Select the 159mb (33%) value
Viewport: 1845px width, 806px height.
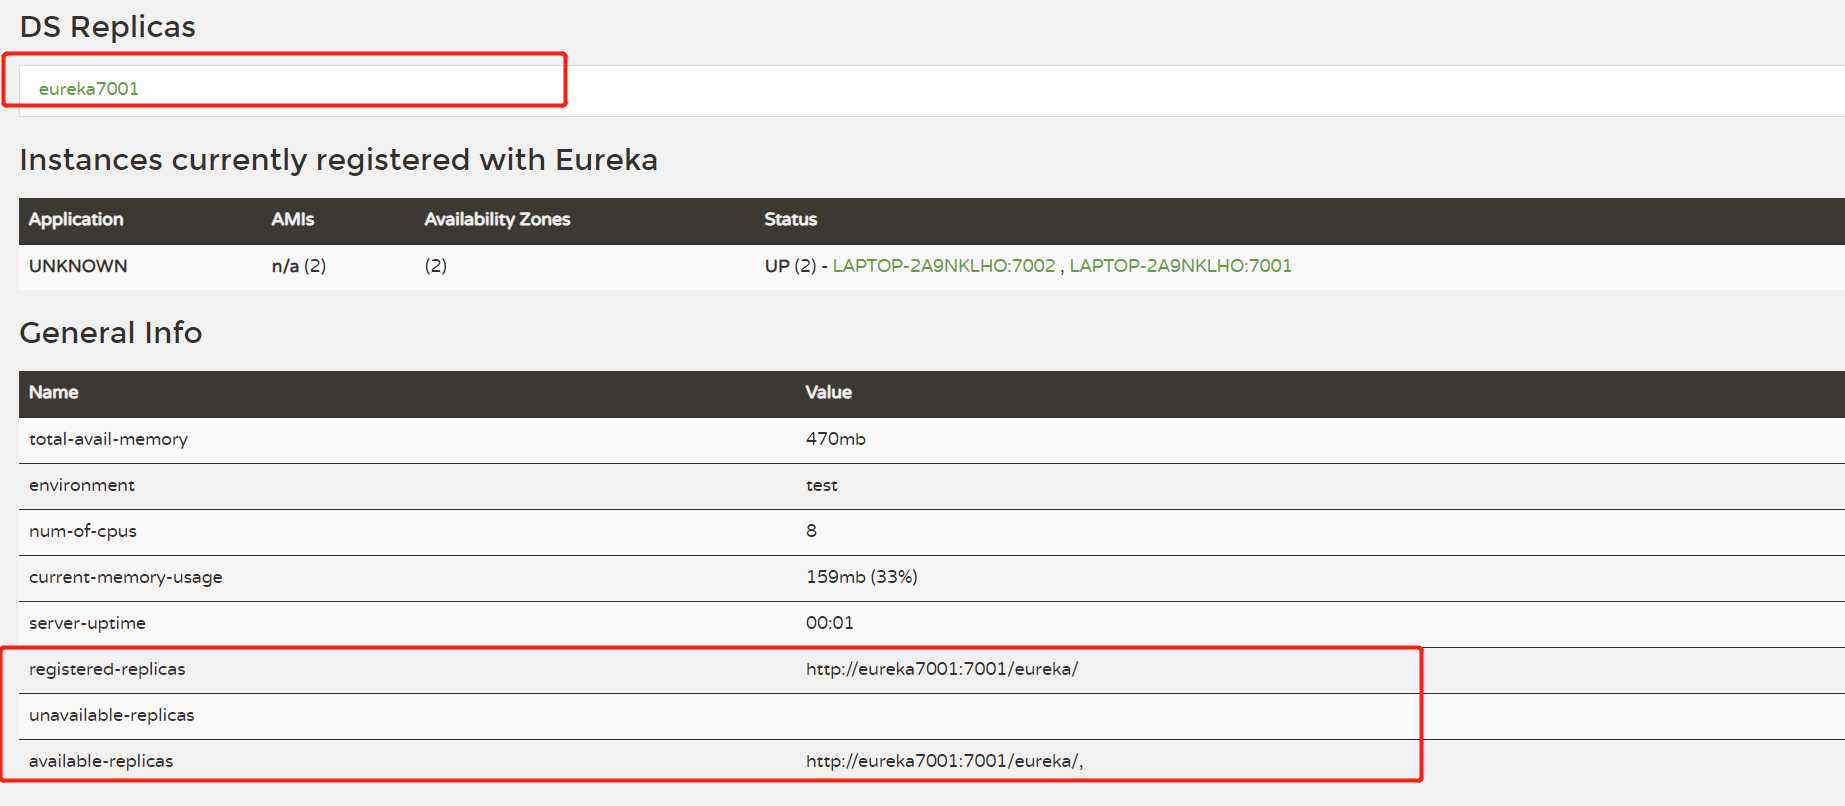point(862,577)
